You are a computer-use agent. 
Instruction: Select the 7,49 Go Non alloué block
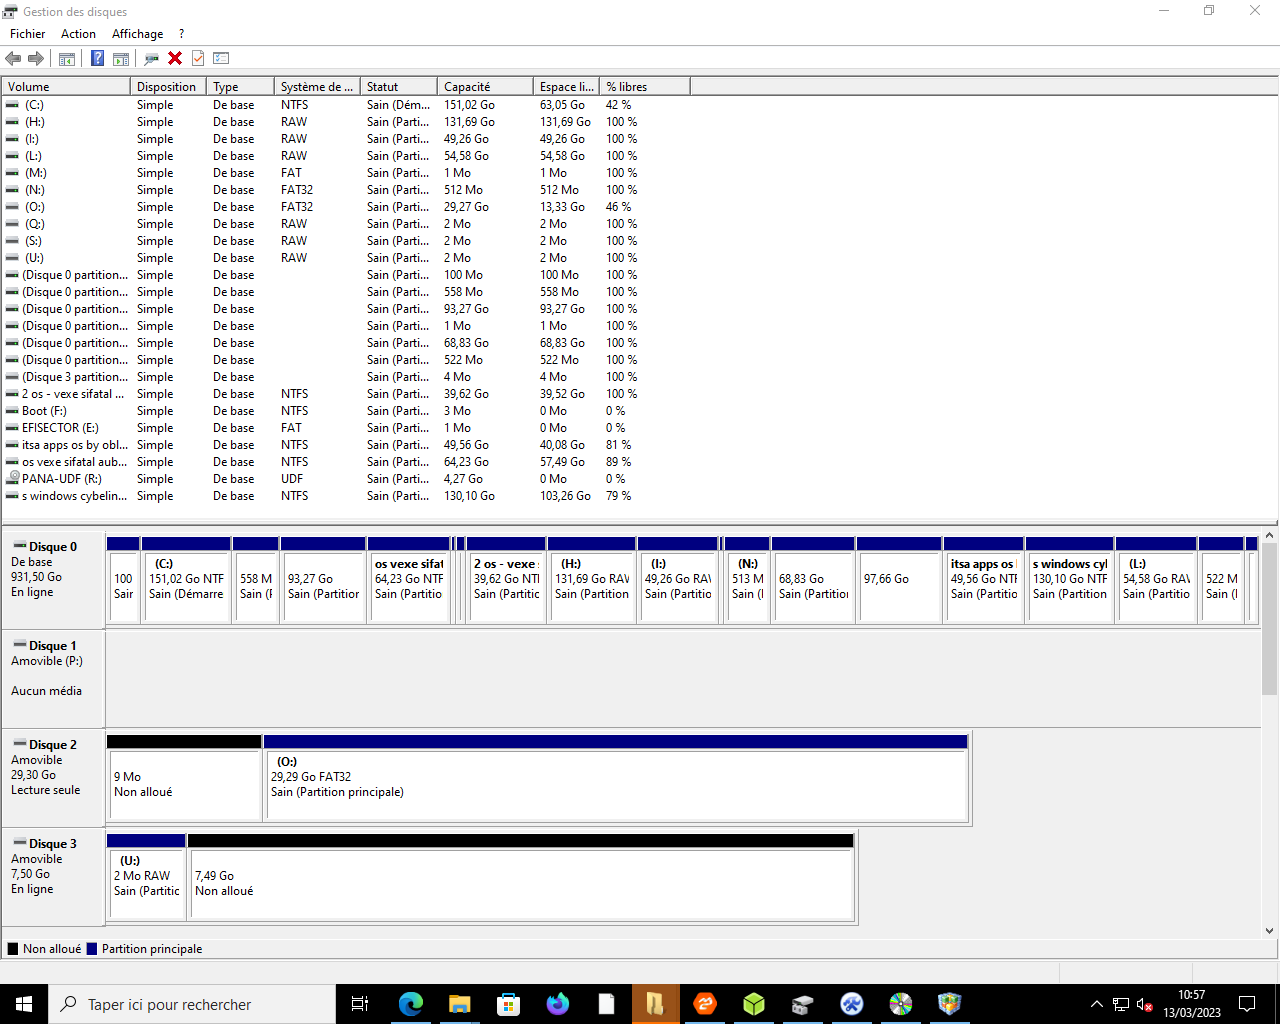tap(521, 877)
